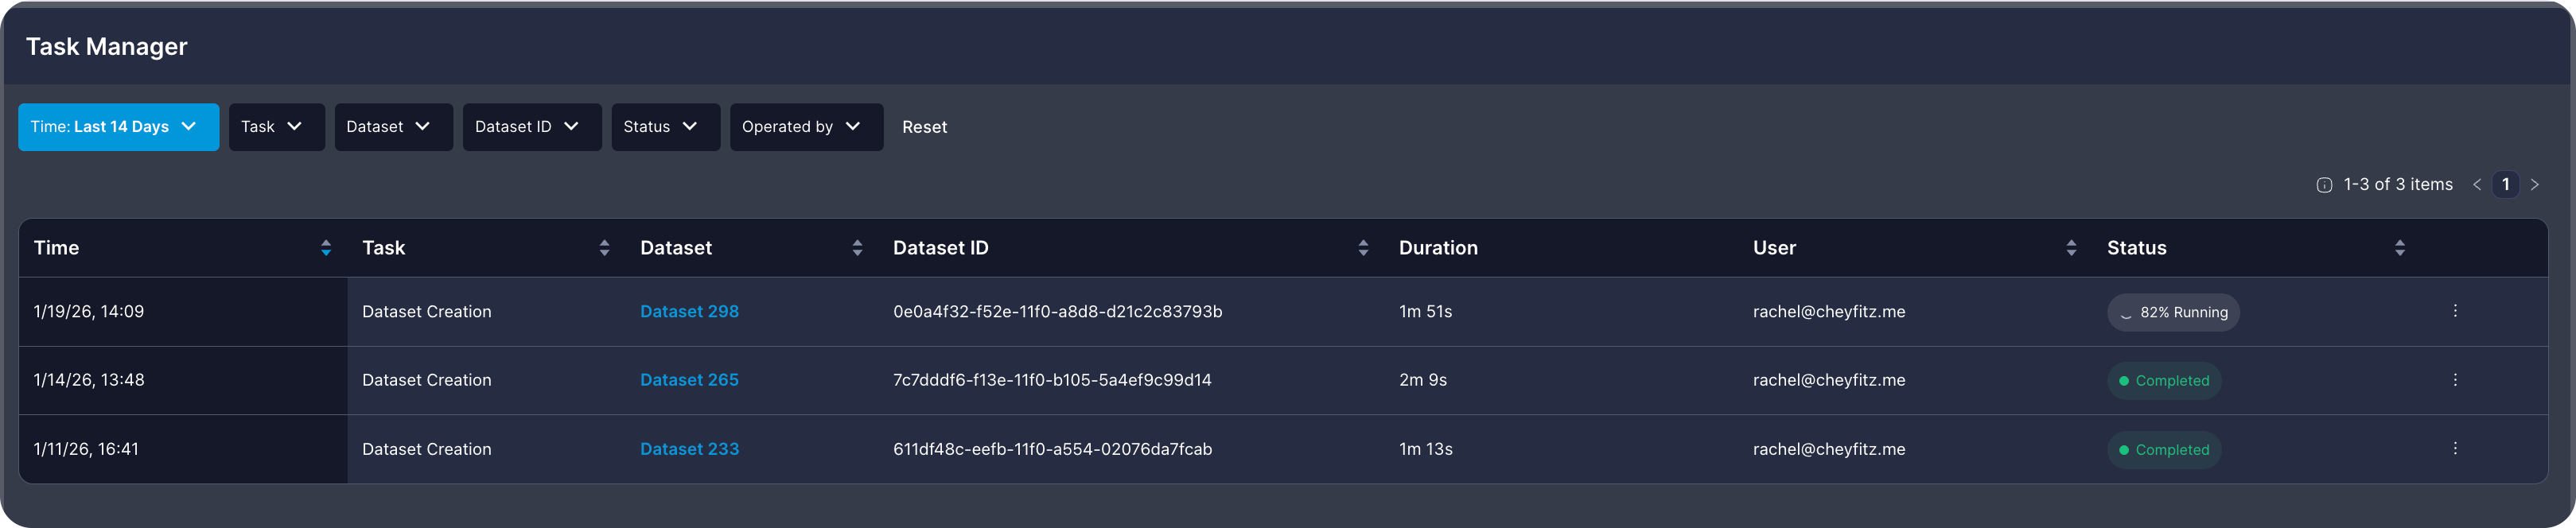Open the Time: Last 14 Days filter
The height and width of the screenshot is (528, 2576).
(x=118, y=127)
